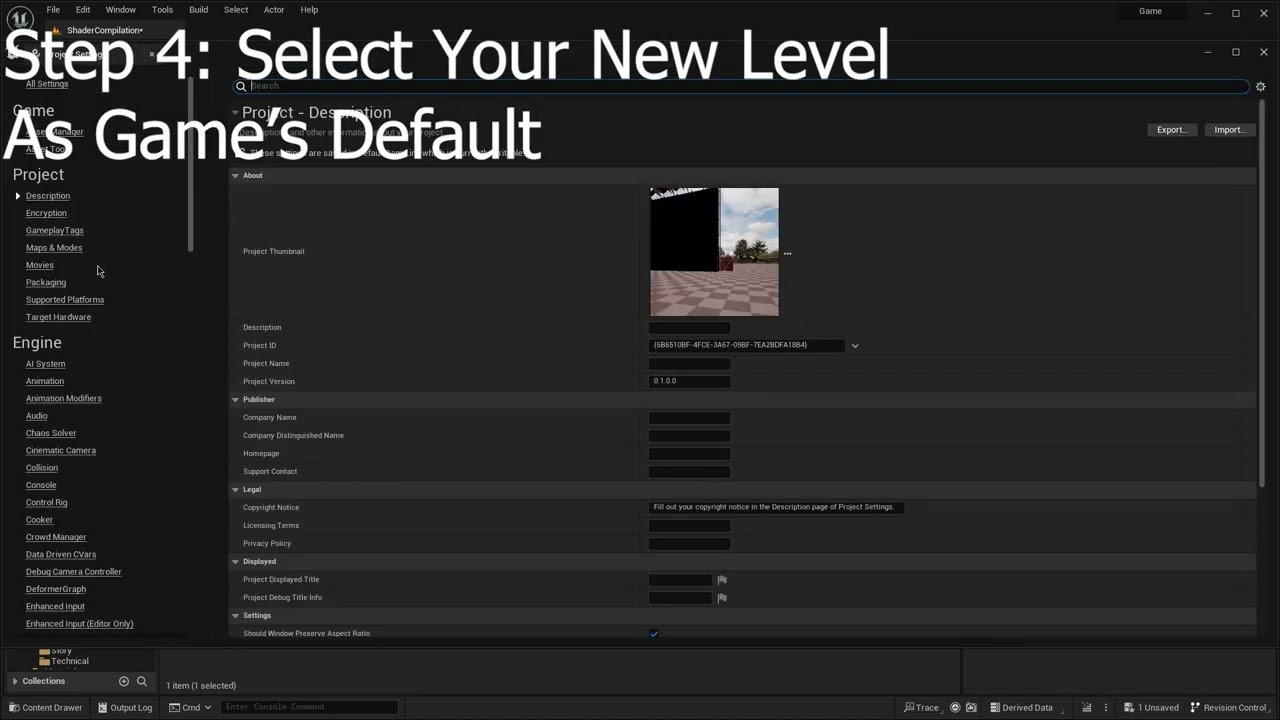Click the search icon in Collections bar
The width and height of the screenshot is (1280, 720).
(x=142, y=682)
